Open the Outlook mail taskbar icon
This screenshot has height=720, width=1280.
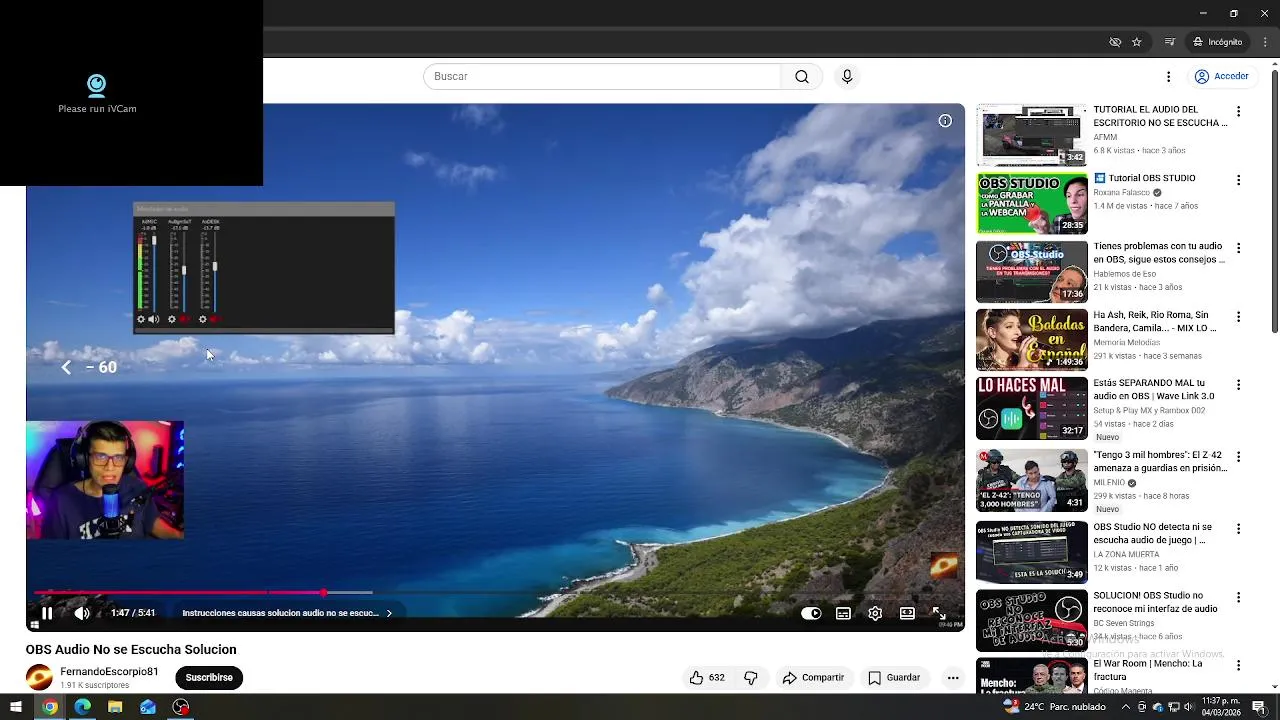[148, 707]
